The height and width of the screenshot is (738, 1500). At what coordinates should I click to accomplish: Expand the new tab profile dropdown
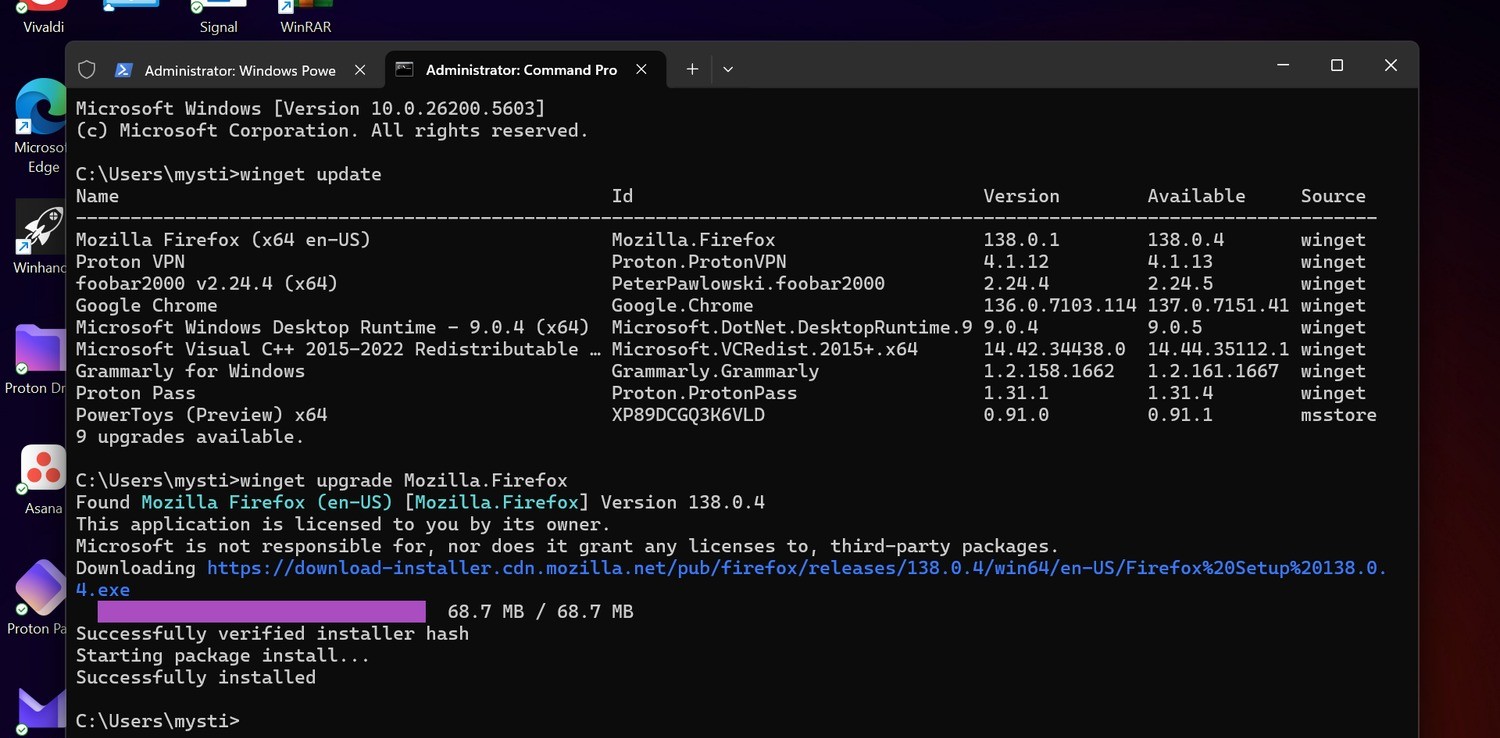728,69
